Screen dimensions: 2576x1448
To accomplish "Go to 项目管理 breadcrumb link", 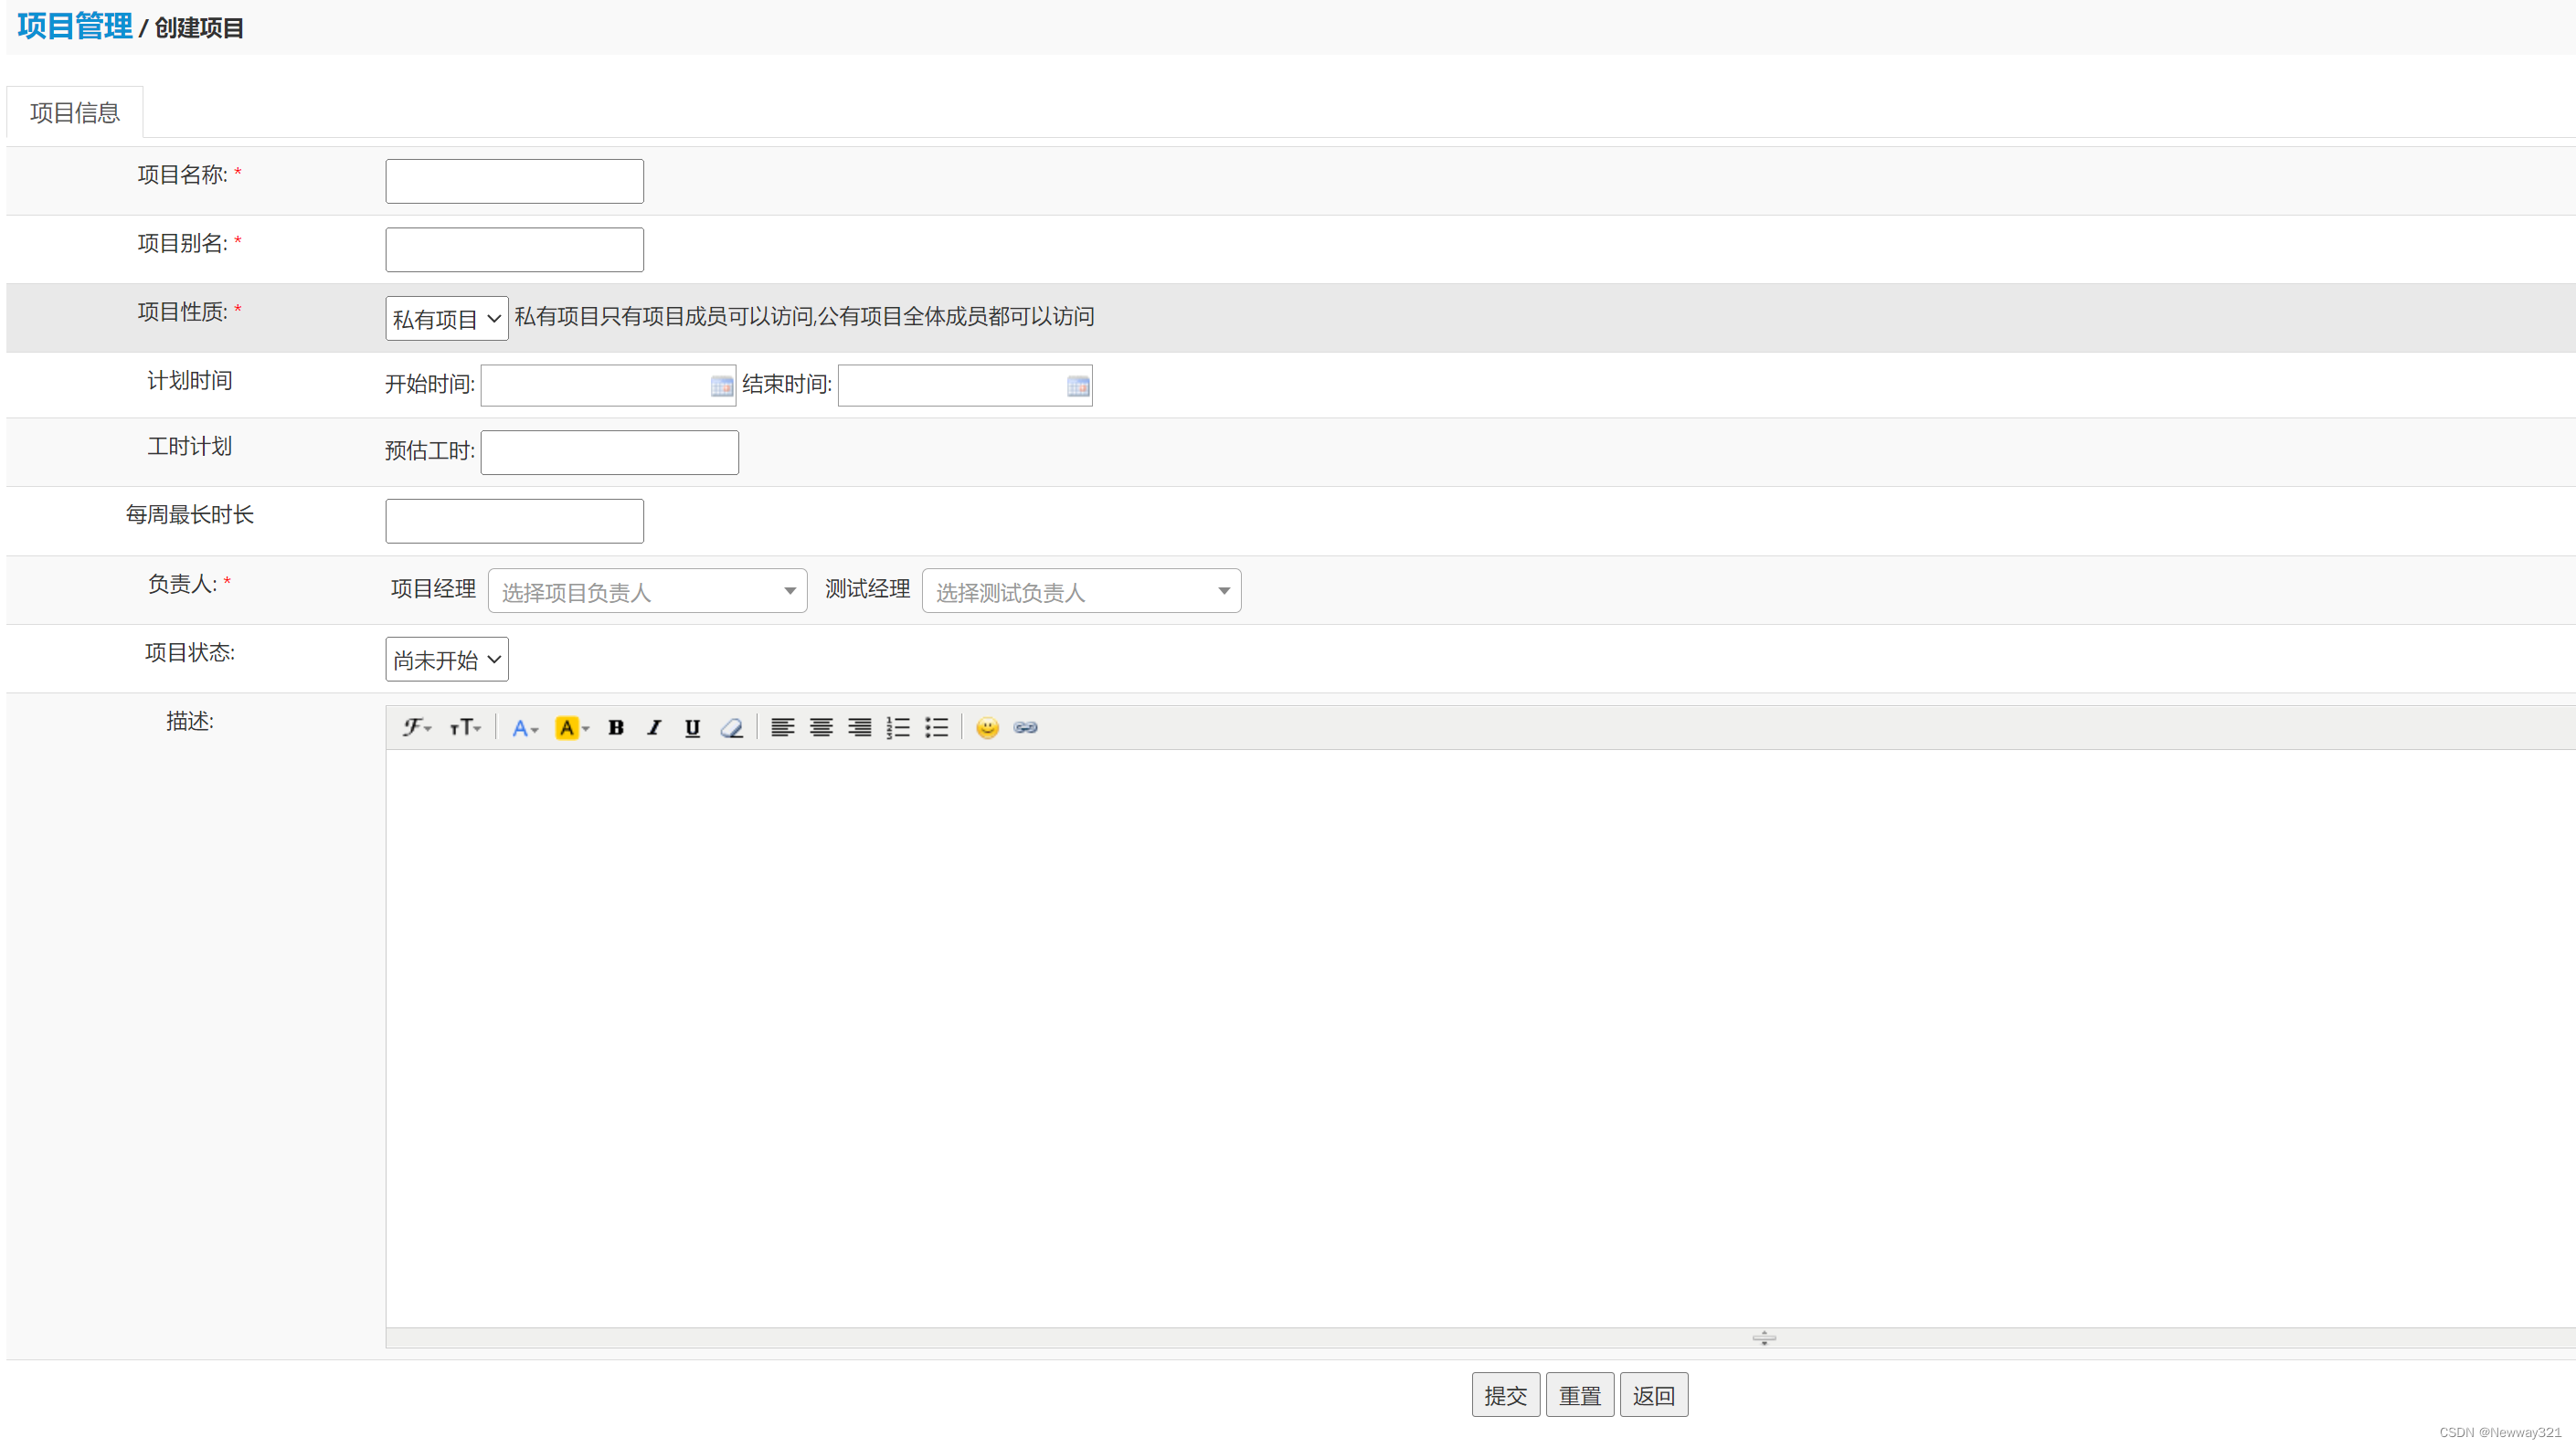I will [75, 26].
